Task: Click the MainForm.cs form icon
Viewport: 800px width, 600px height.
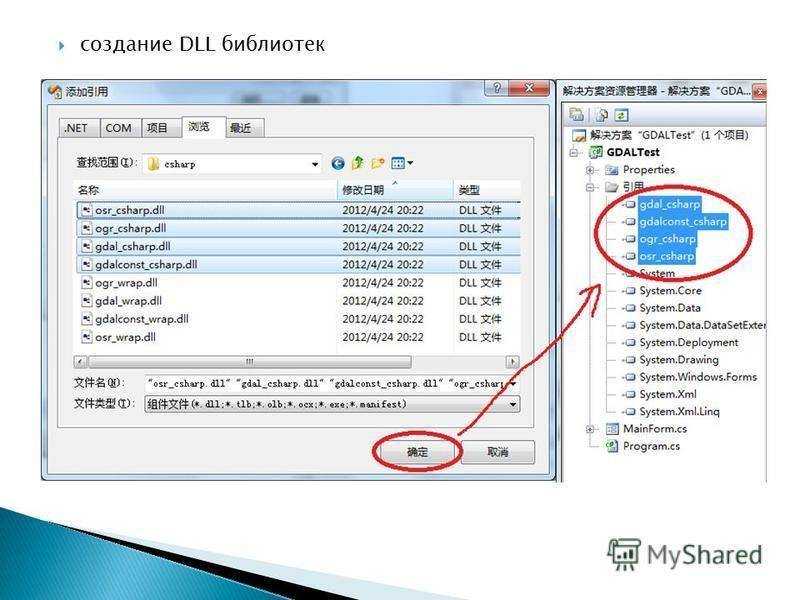Action: pos(612,429)
